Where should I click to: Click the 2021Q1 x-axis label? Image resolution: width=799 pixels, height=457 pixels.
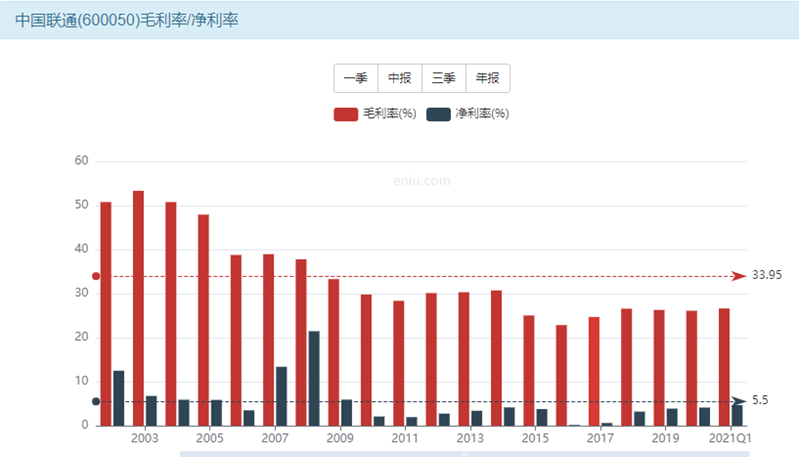coord(730,438)
